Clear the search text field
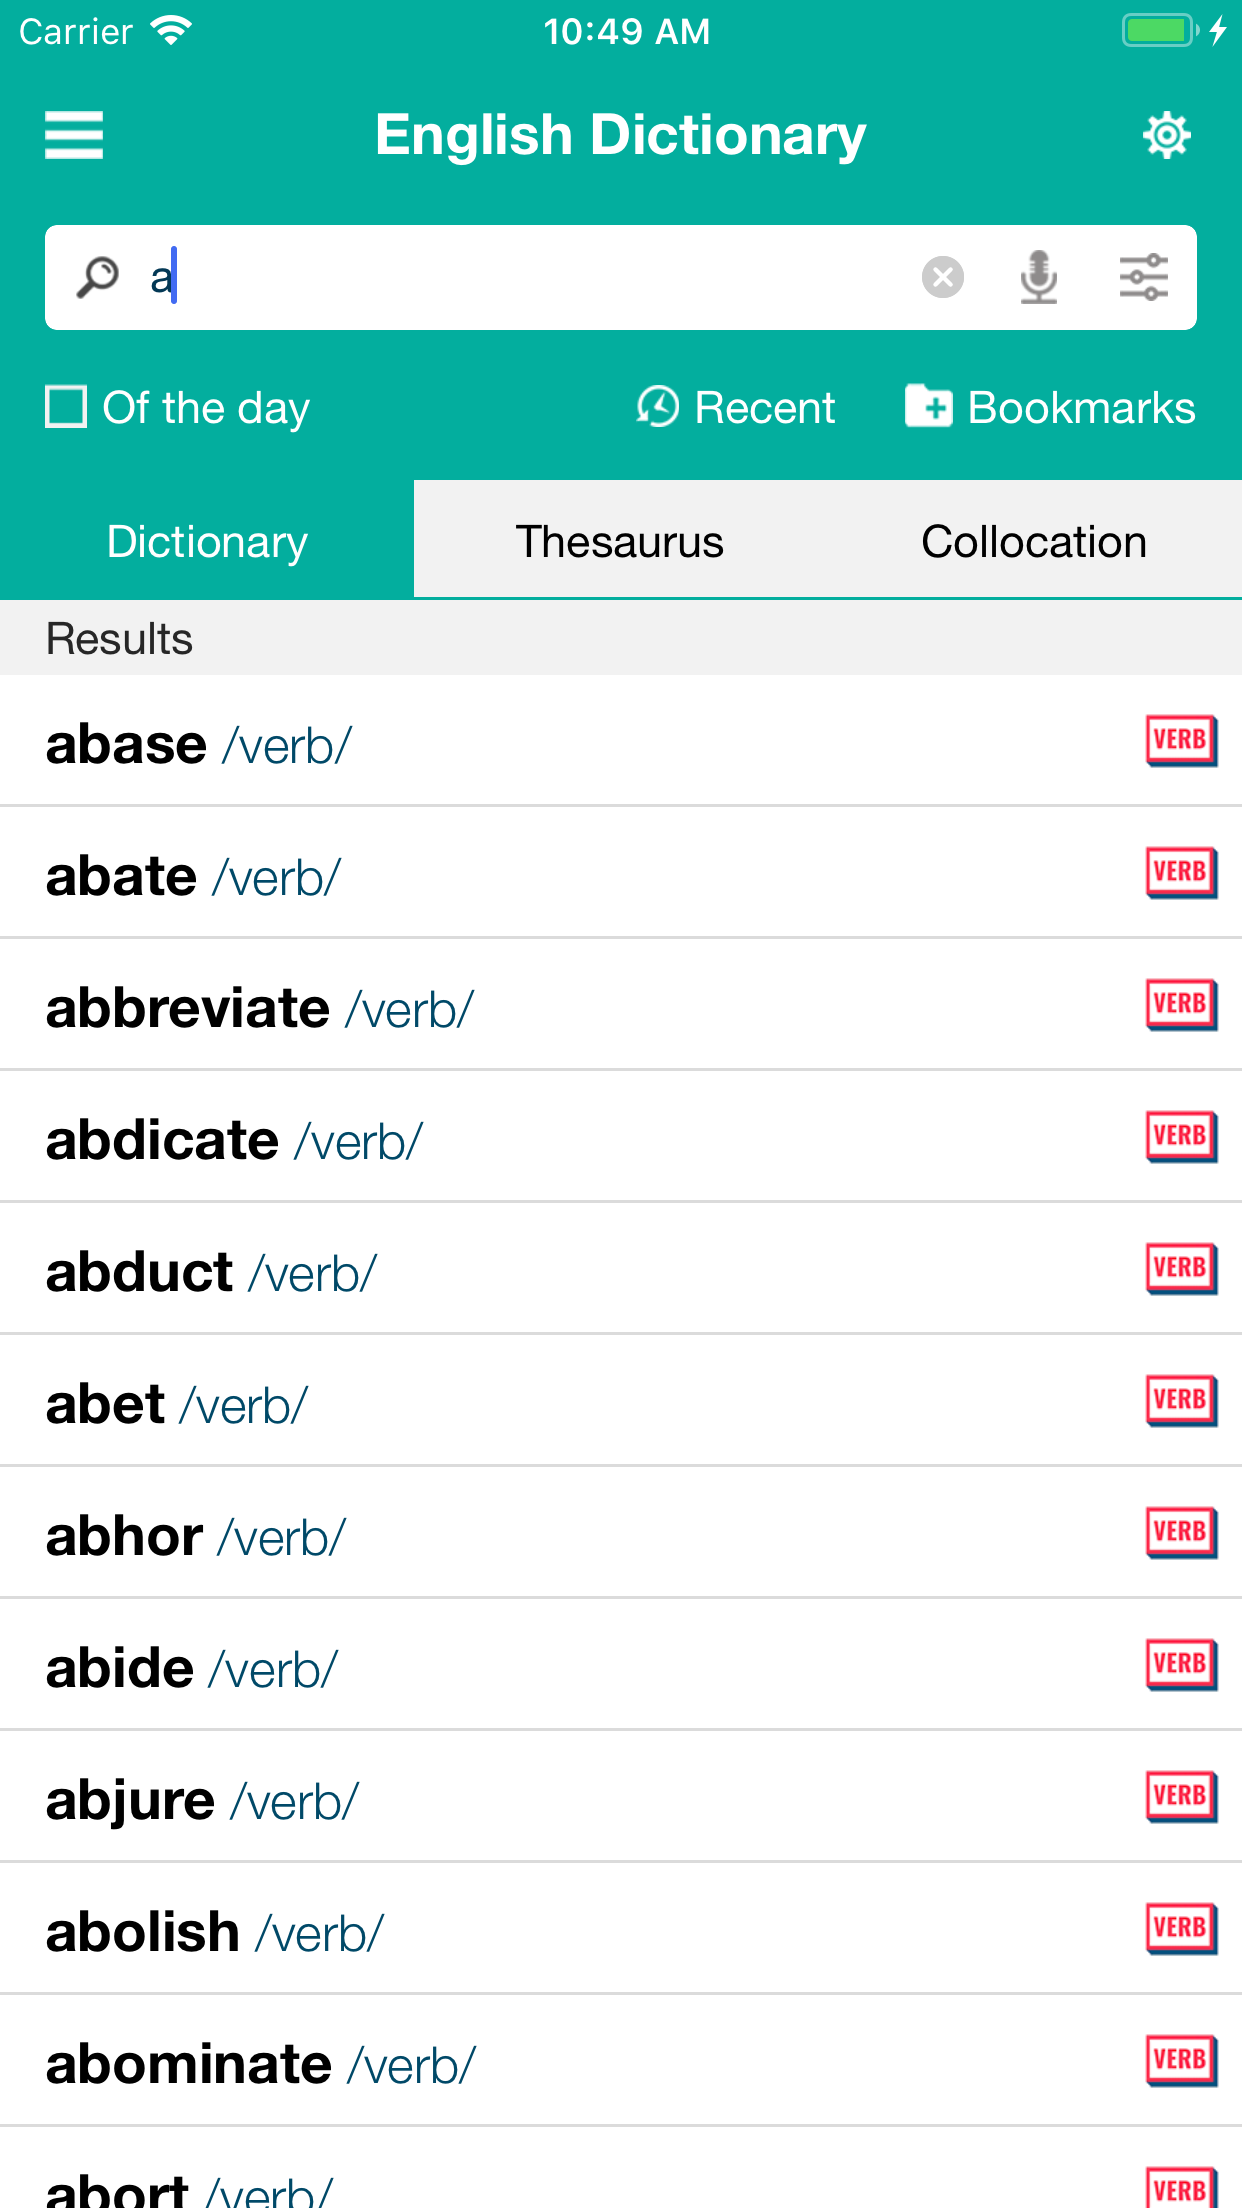 942,277
